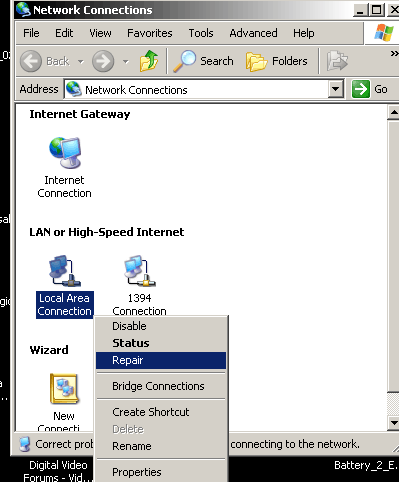Maximize the Network Connections window
The image size is (399, 482).
(376, 10)
